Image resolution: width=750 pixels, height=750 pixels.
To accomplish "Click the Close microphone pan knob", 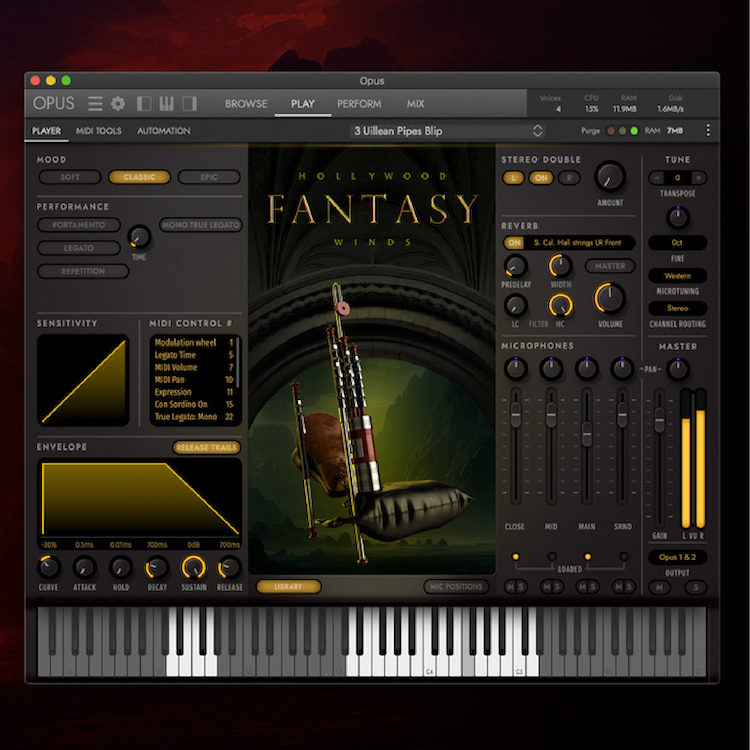I will point(516,368).
